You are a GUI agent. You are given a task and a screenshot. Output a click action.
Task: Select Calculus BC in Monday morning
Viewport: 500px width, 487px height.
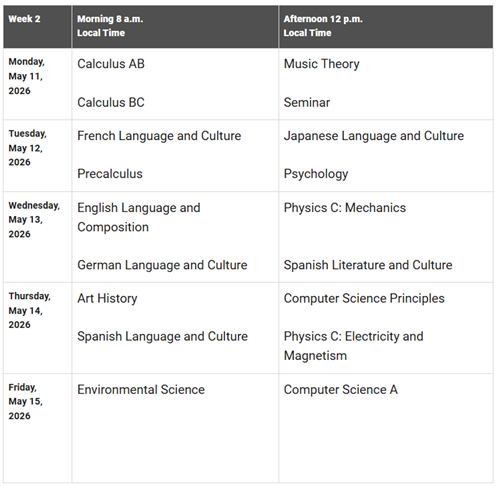tap(111, 102)
